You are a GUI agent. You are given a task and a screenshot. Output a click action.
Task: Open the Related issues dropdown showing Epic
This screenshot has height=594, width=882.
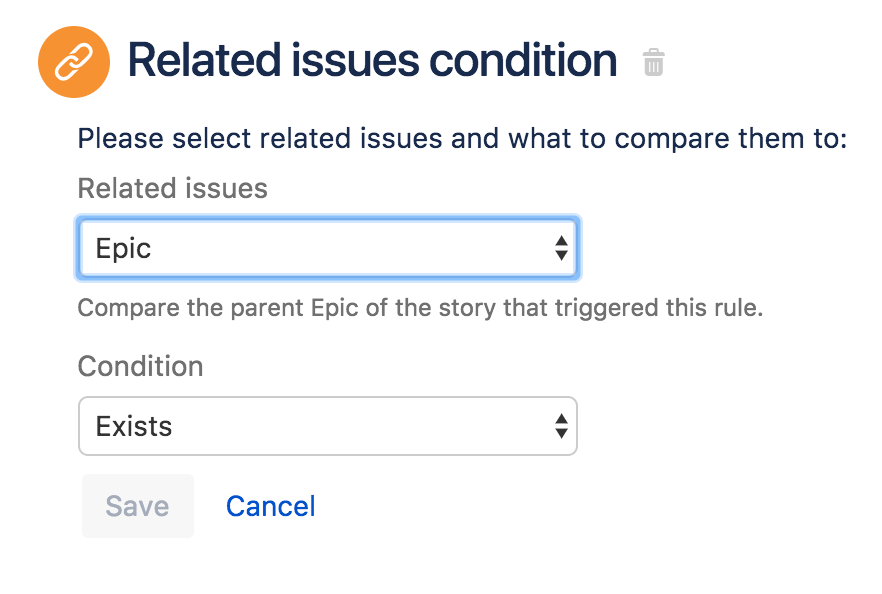[x=327, y=248]
